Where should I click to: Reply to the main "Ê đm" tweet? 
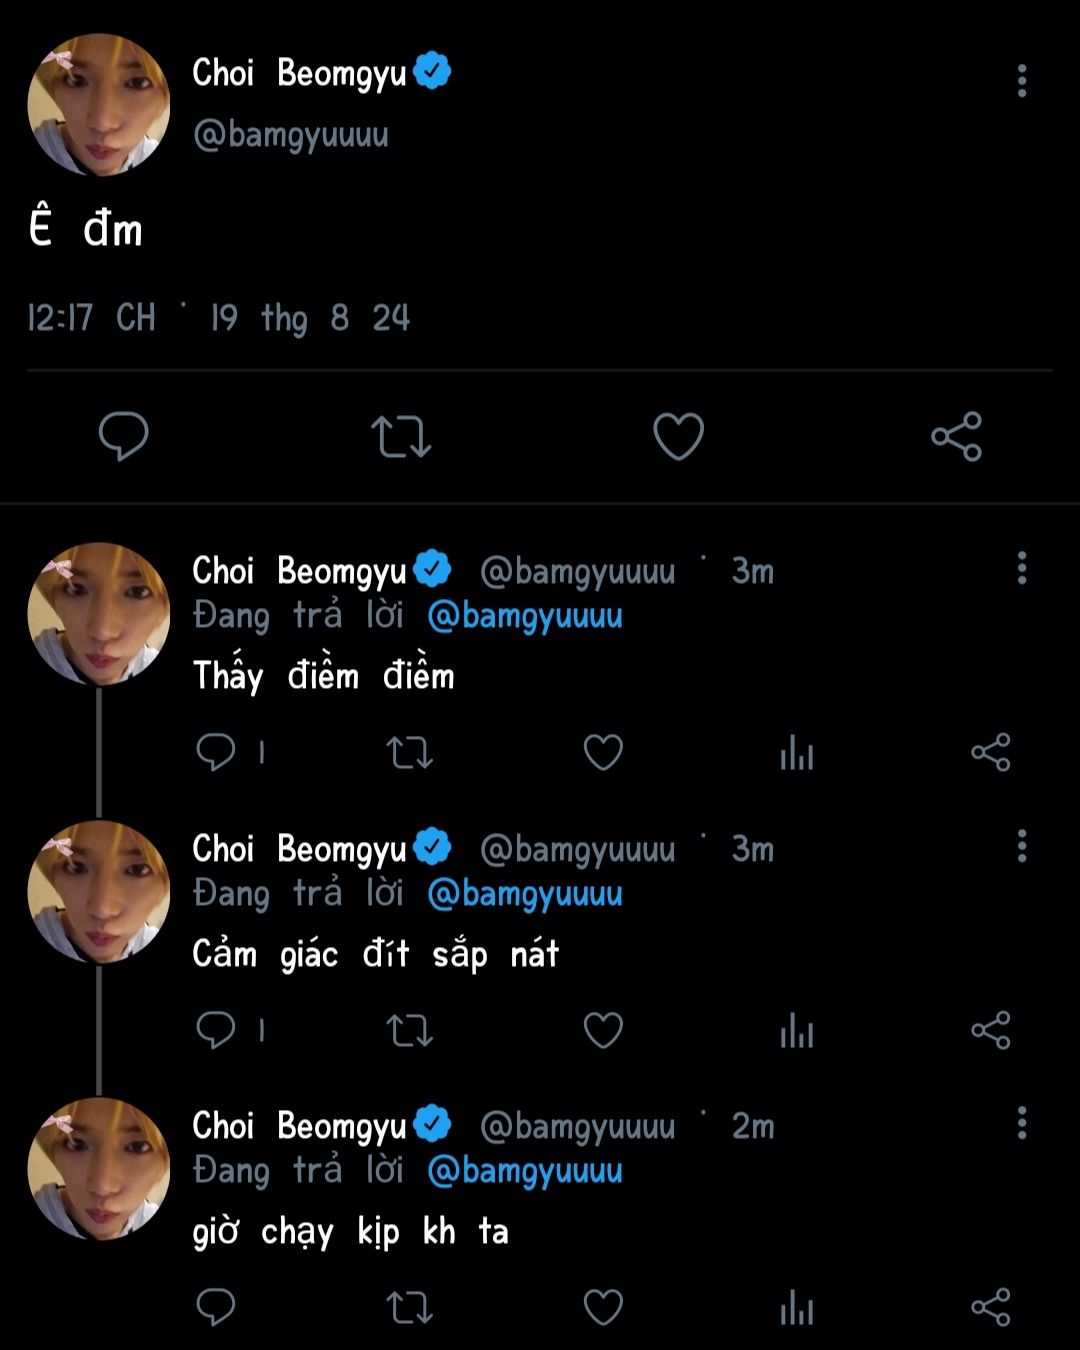click(123, 436)
